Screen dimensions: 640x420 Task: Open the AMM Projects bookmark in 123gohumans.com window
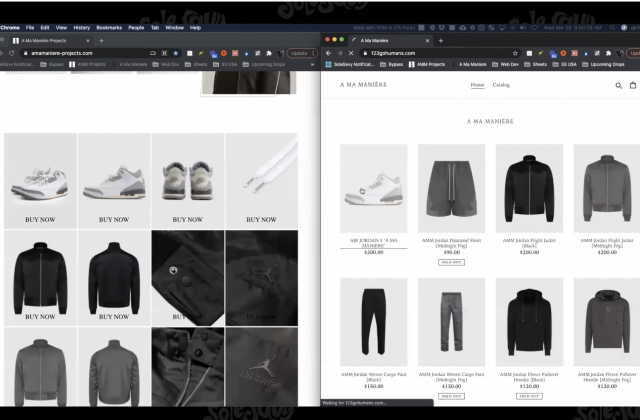point(428,64)
